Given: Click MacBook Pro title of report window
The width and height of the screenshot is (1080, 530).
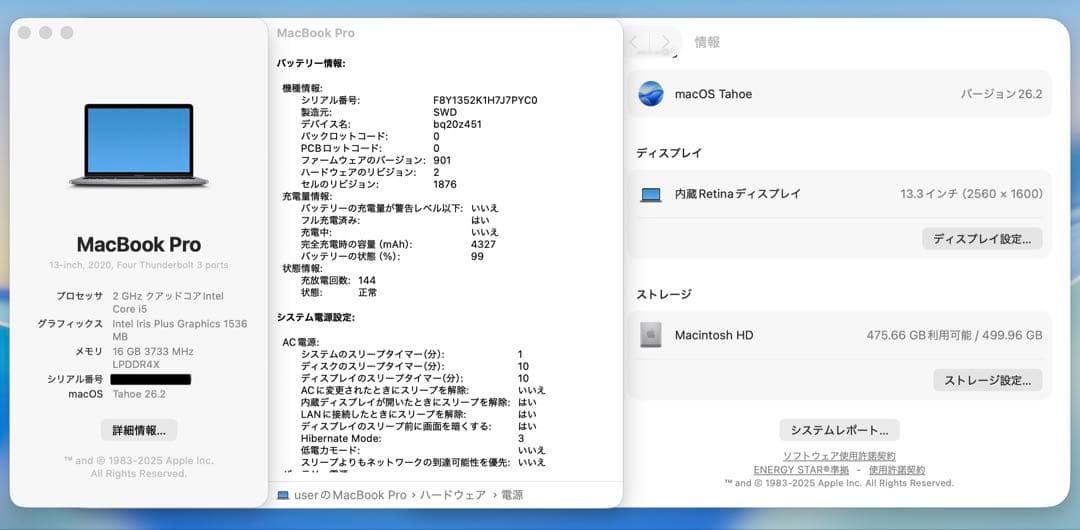Looking at the screenshot, I should tap(315, 33).
